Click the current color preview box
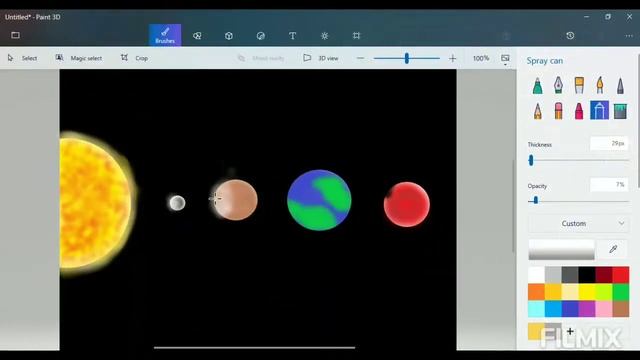The image size is (640, 360). point(562,249)
